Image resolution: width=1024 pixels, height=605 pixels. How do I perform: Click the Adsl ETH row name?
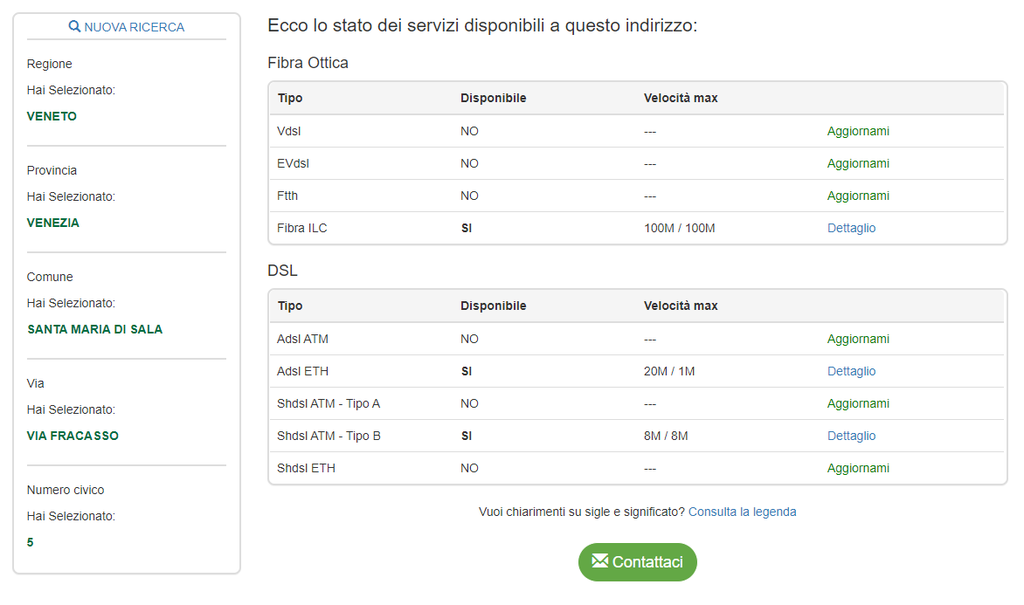(302, 371)
